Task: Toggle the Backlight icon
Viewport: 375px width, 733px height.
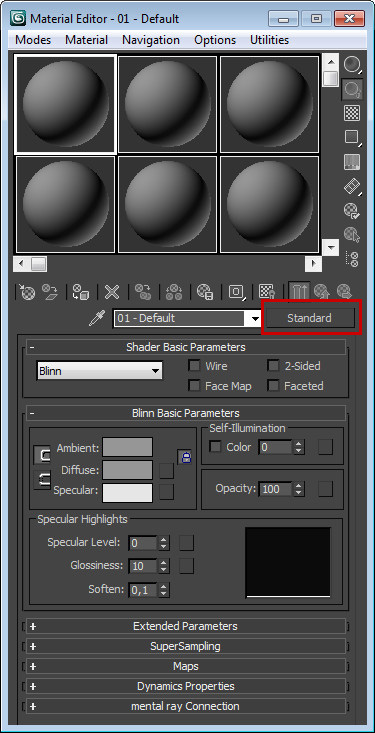Action: coord(352,89)
